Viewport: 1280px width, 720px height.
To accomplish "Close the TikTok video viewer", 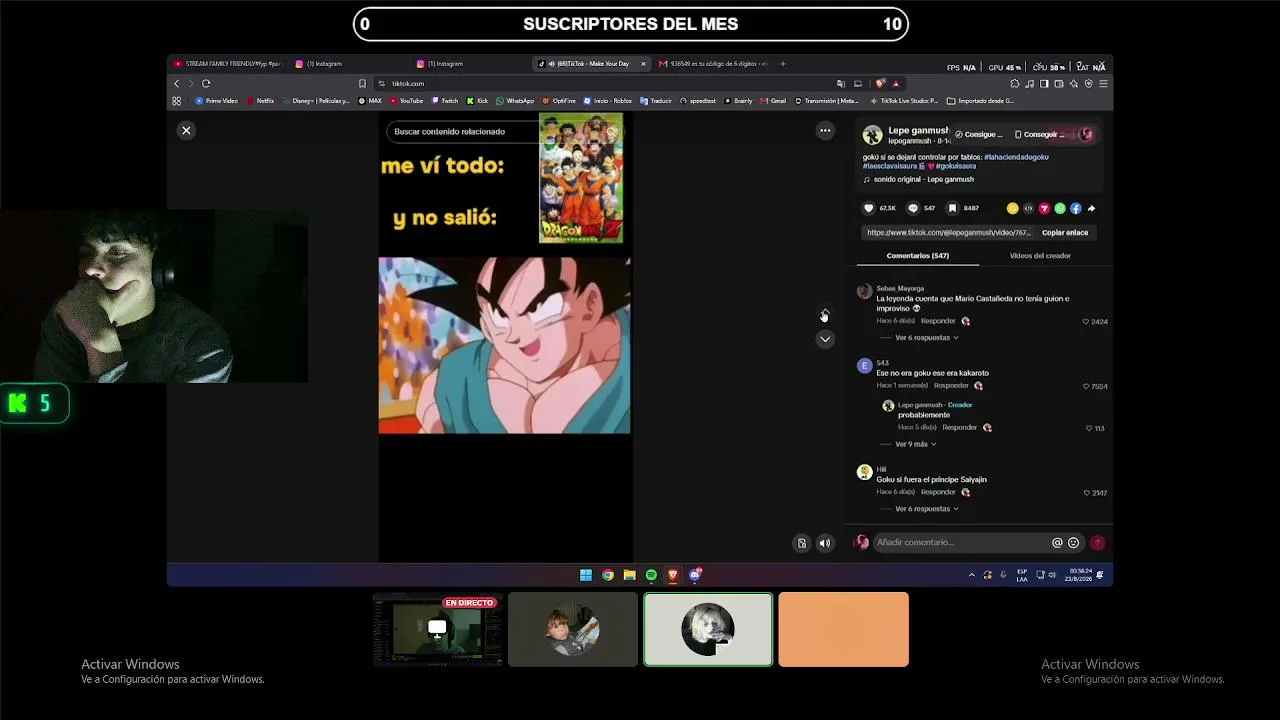I will pyautogui.click(x=186, y=131).
